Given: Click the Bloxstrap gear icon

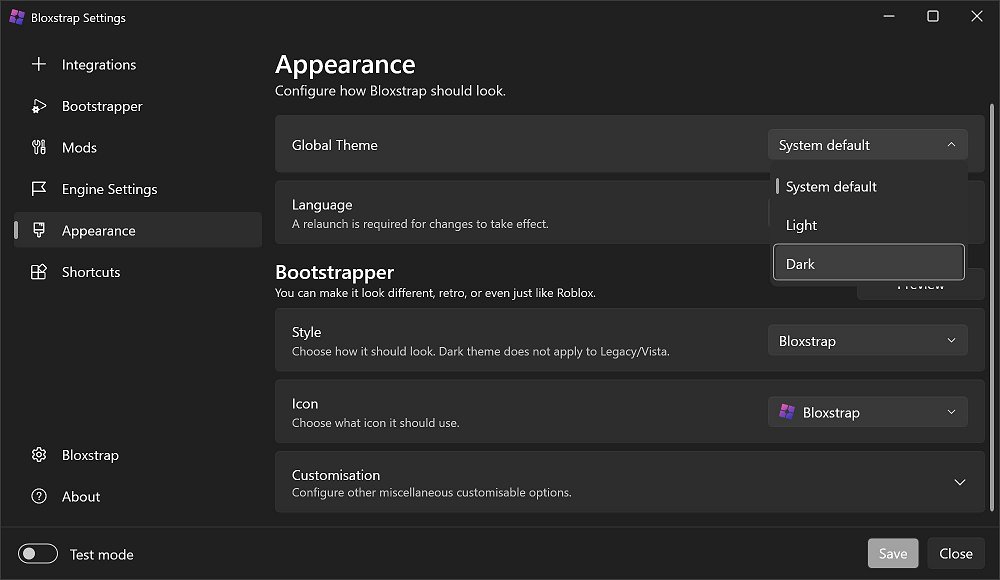Looking at the screenshot, I should point(39,455).
